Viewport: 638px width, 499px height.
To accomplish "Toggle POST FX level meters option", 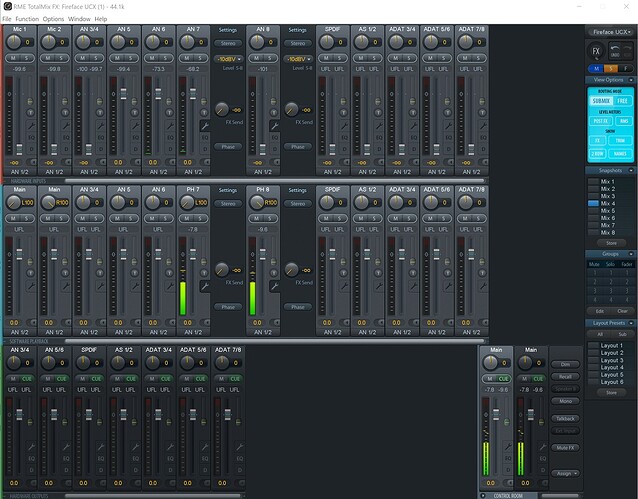I will (x=601, y=121).
